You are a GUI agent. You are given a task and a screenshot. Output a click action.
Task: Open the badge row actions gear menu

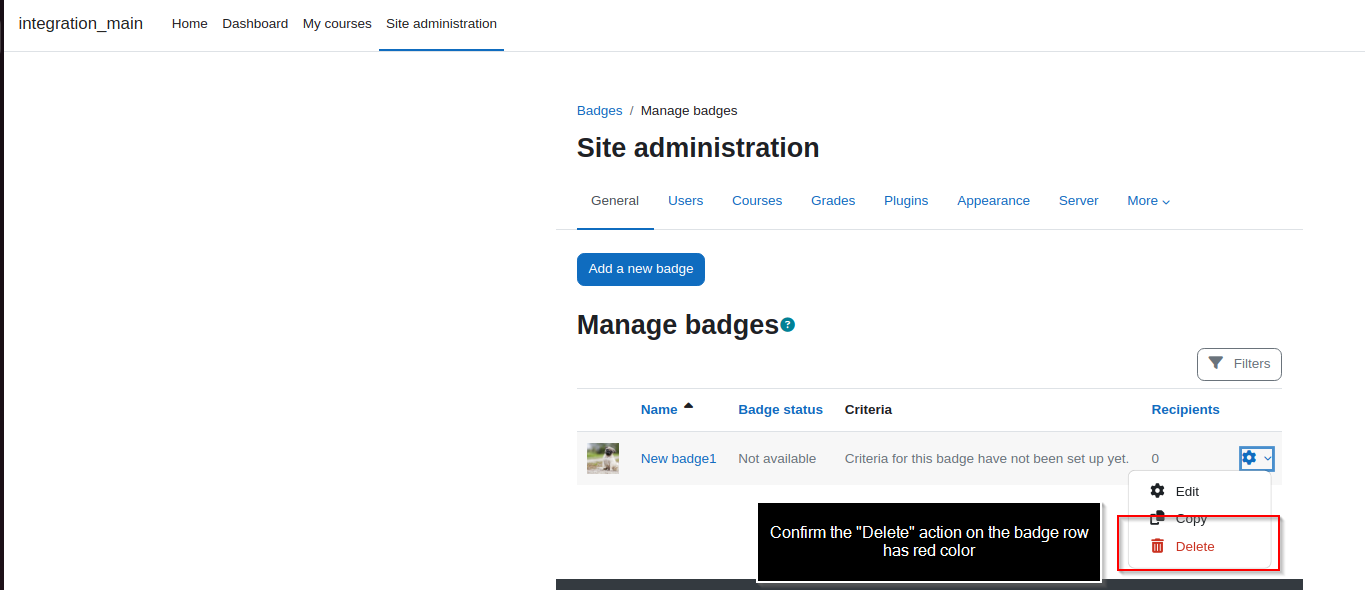[x=1256, y=458]
